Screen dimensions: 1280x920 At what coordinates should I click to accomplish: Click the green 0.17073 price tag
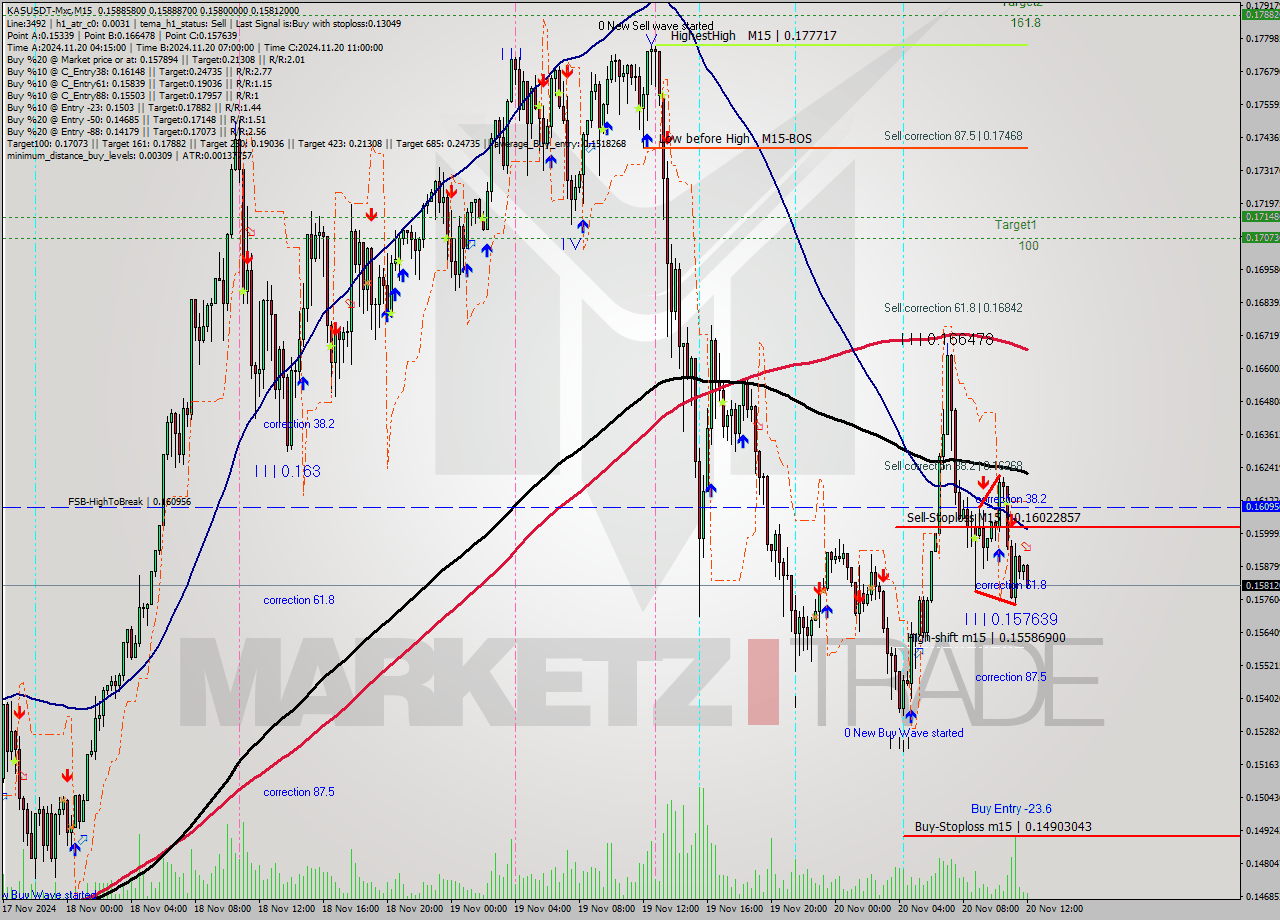pos(1260,237)
